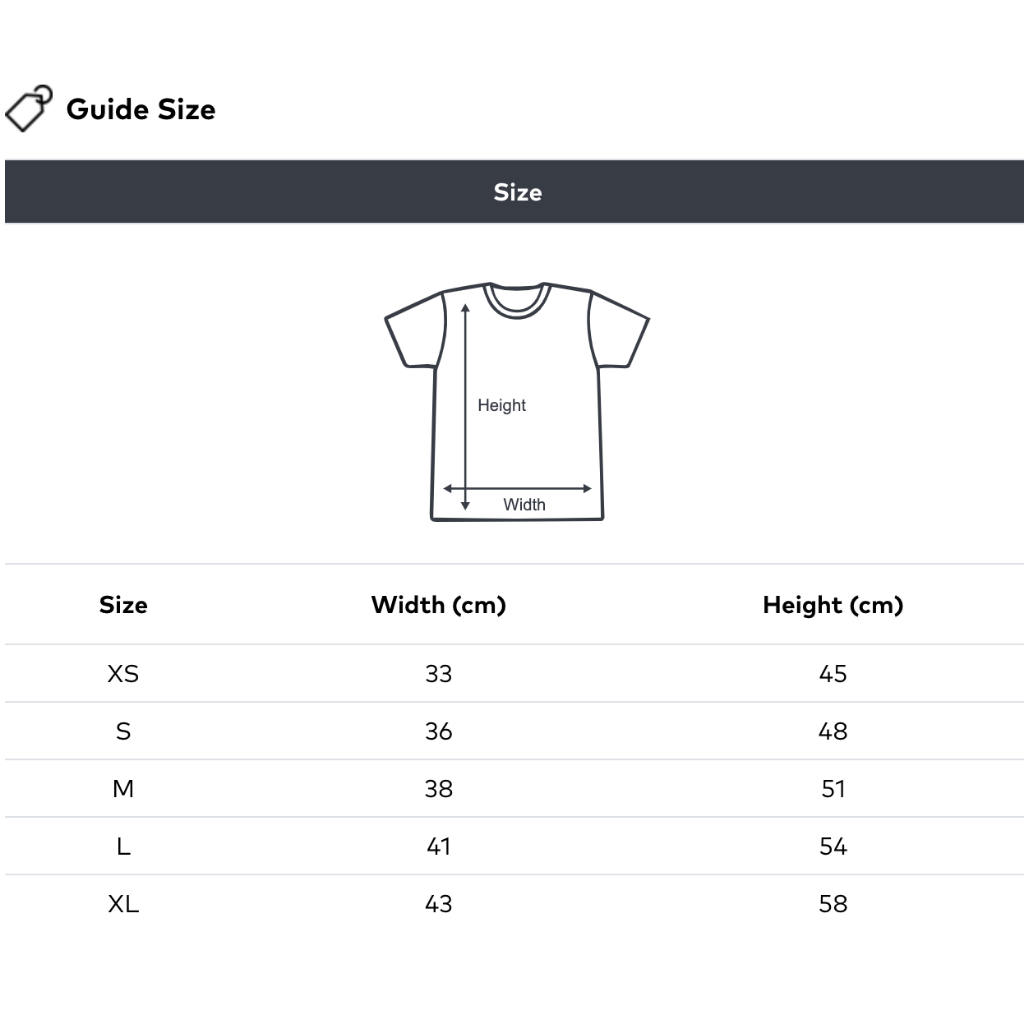Image resolution: width=1024 pixels, height=1024 pixels.
Task: Click the price tag icon
Action: tap(28, 108)
